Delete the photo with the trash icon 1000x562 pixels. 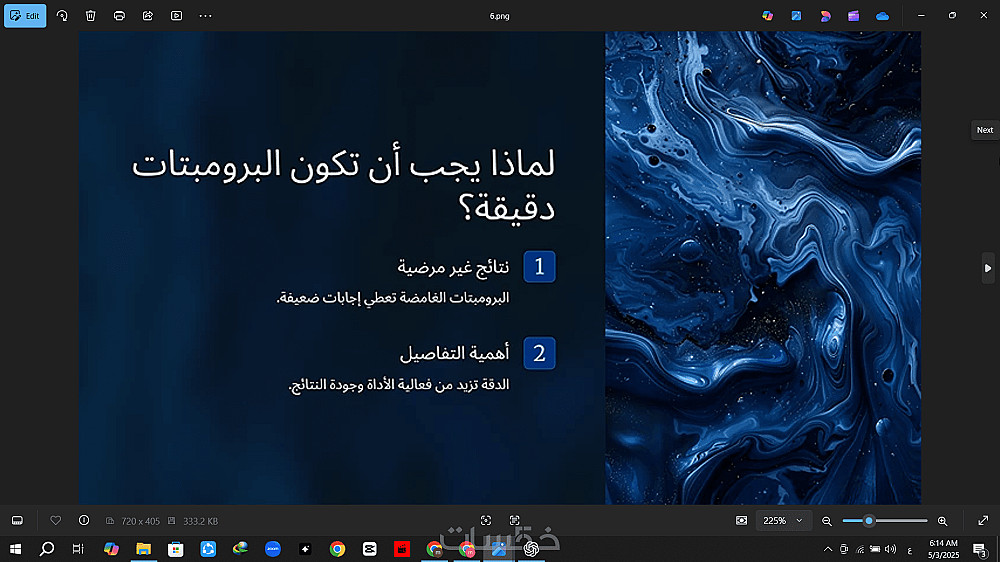click(91, 16)
